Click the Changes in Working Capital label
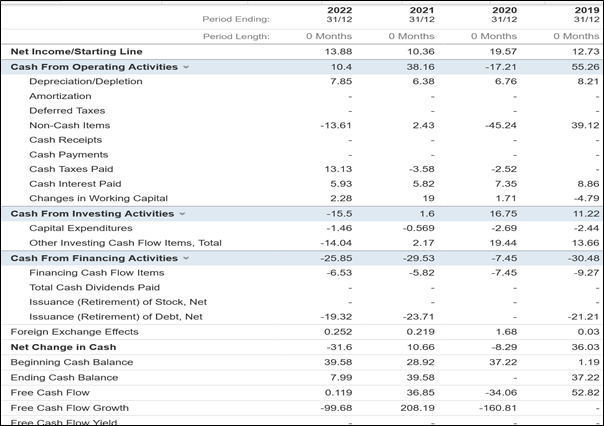This screenshot has width=604, height=426. click(x=98, y=198)
